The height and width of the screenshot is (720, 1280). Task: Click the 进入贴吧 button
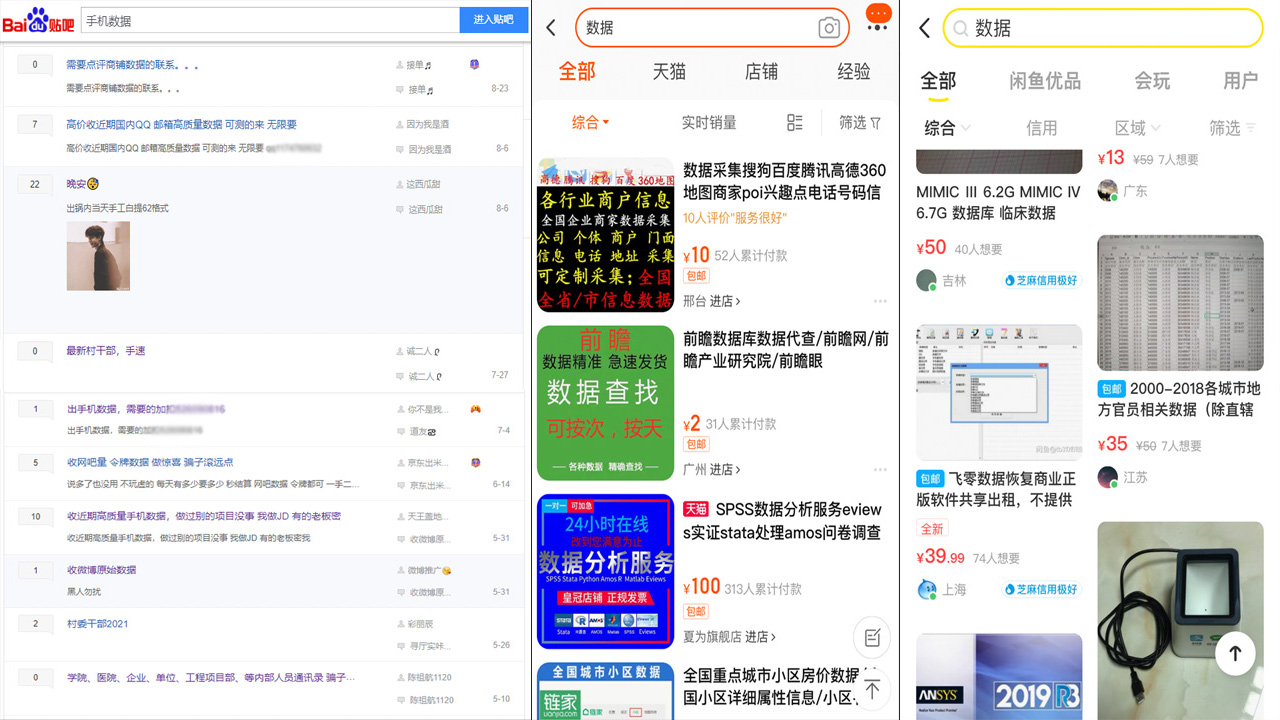click(x=493, y=20)
